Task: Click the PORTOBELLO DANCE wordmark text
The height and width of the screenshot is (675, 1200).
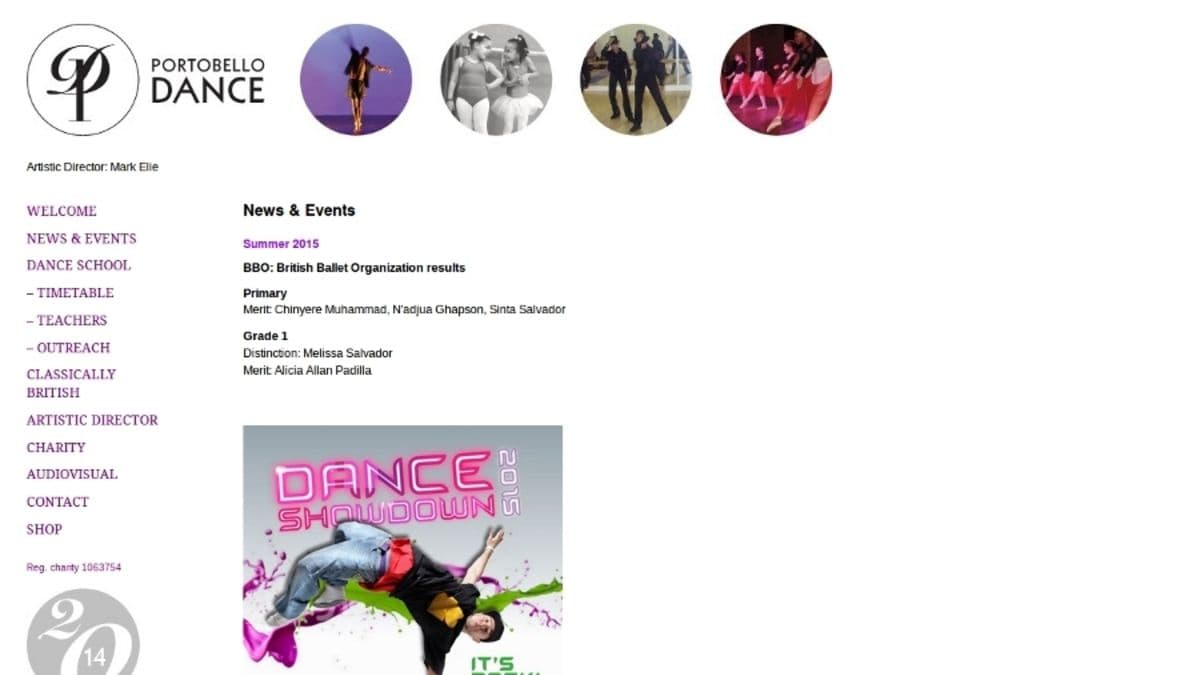Action: point(208,80)
